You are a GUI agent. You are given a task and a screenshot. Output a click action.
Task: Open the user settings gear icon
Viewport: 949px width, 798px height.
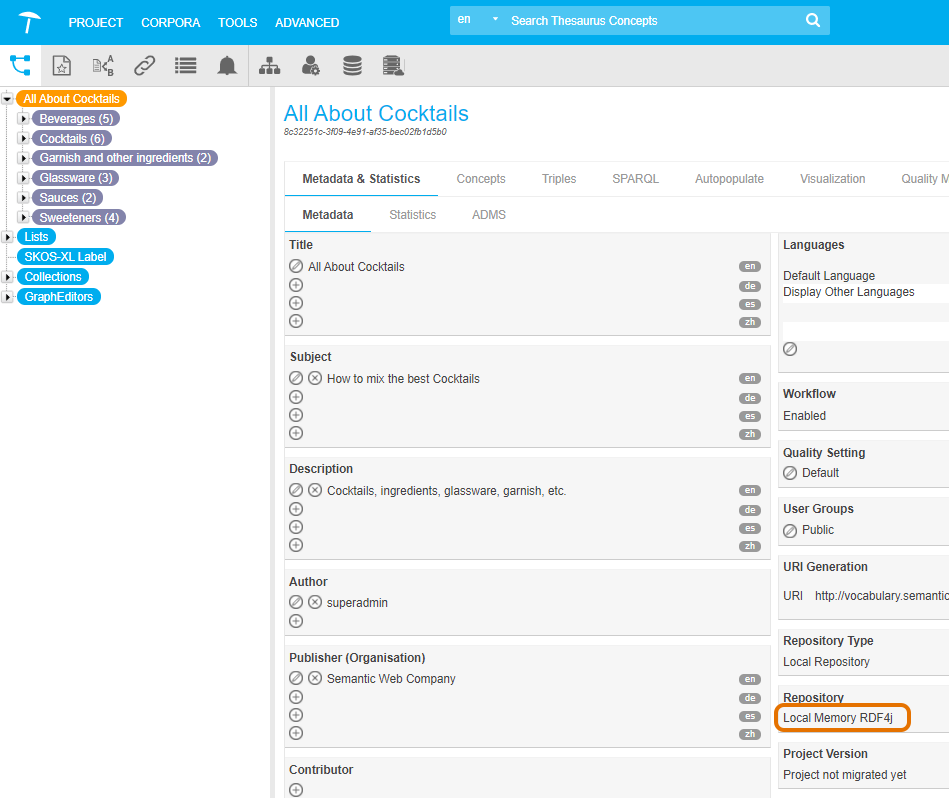click(x=311, y=66)
